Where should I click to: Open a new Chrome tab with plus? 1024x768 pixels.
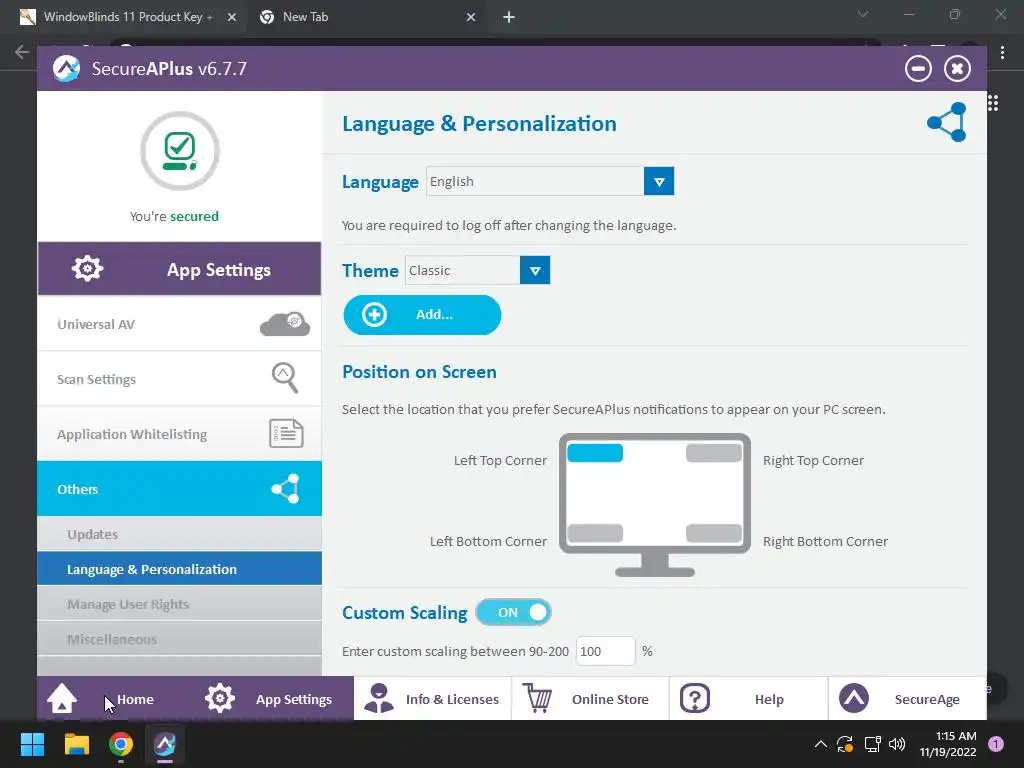[509, 17]
